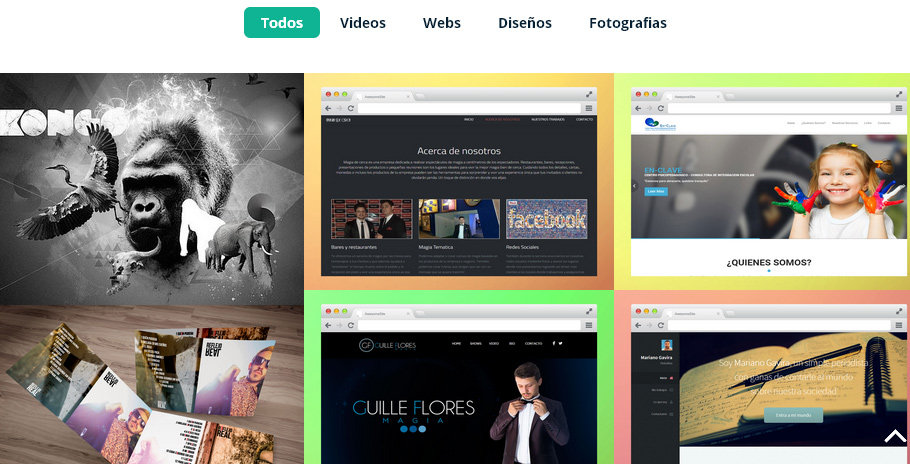
Task: Open the En-Clave website project thumbnail
Action: (762, 182)
